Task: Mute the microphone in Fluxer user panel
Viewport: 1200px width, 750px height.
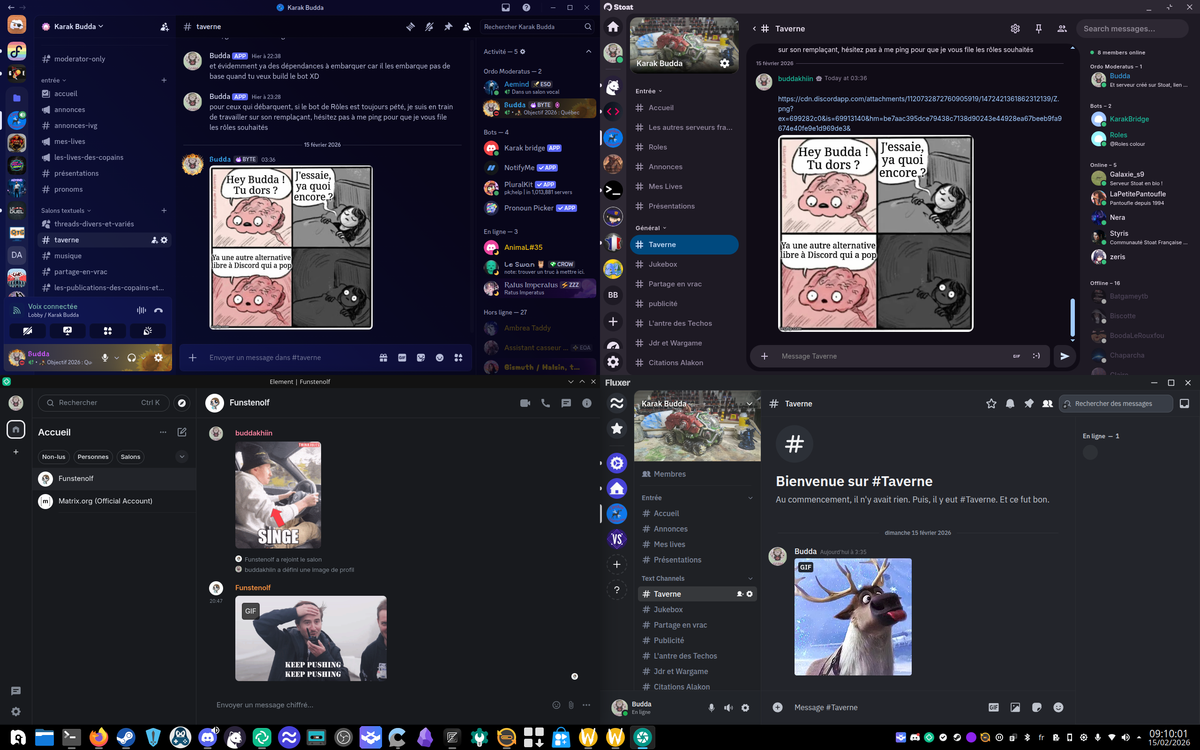Action: tap(711, 707)
